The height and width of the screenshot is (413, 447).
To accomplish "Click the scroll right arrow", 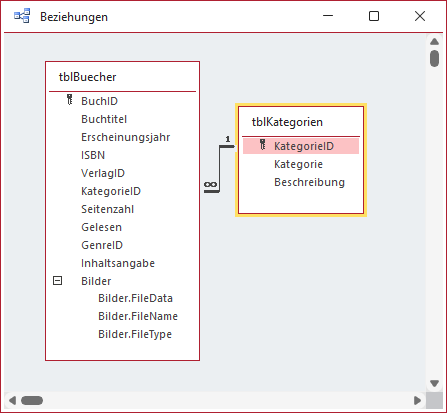I will [x=417, y=400].
